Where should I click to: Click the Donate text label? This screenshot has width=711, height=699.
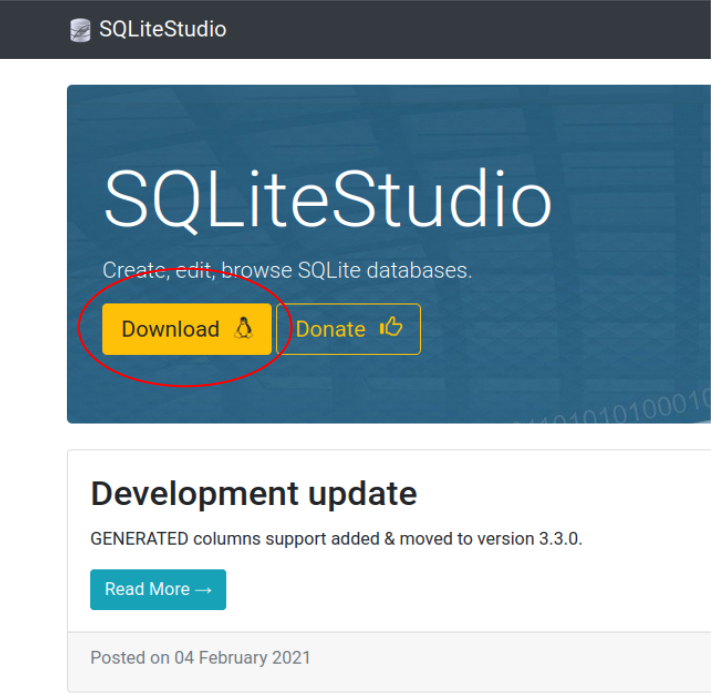coord(330,329)
